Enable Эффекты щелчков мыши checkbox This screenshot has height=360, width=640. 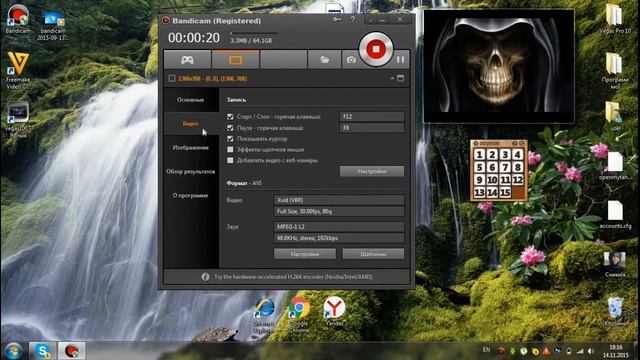[x=230, y=149]
